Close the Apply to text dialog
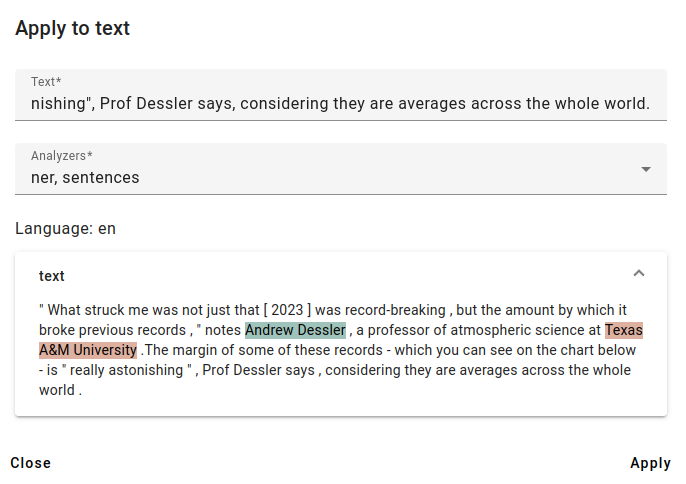686x484 pixels. 31,463
